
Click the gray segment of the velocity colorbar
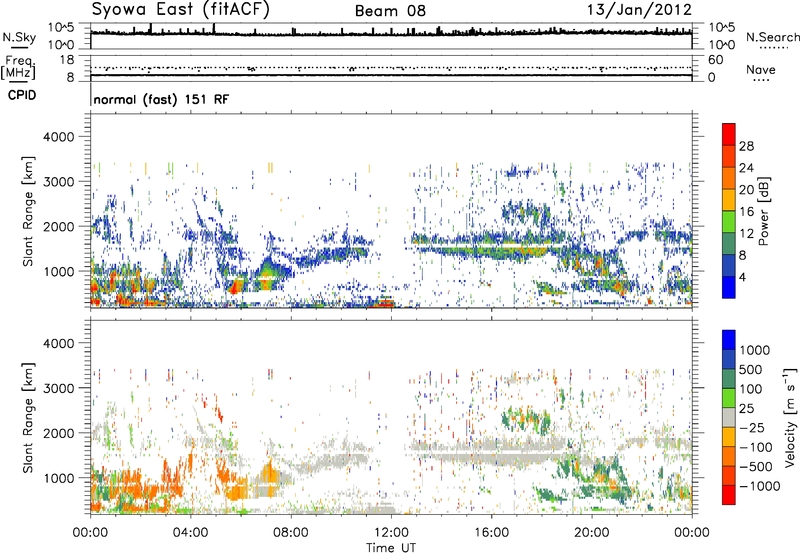[729, 417]
